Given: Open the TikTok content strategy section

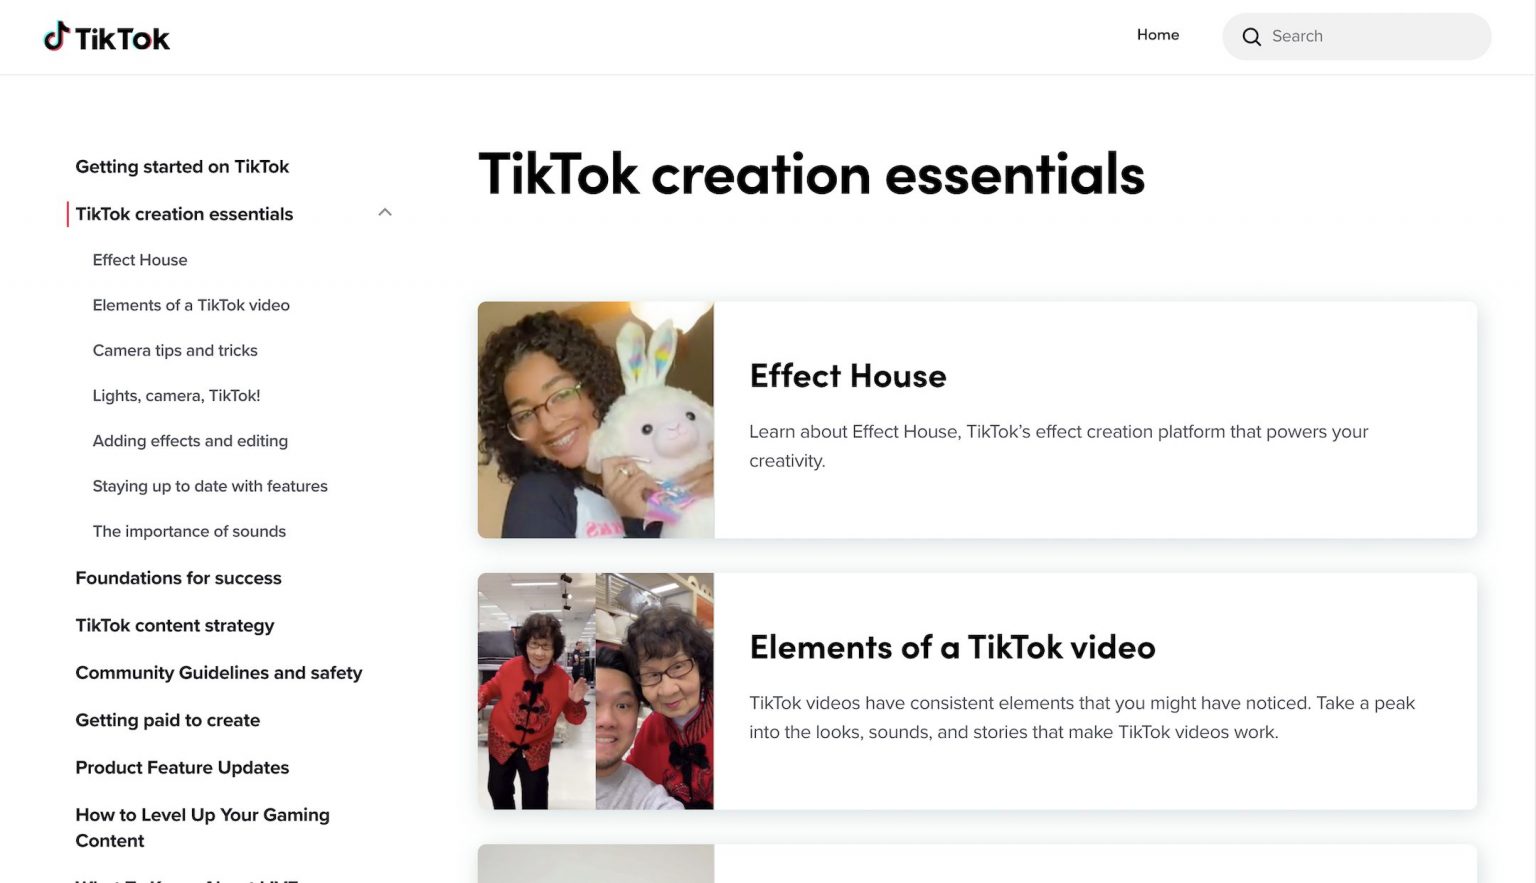Looking at the screenshot, I should 175,625.
